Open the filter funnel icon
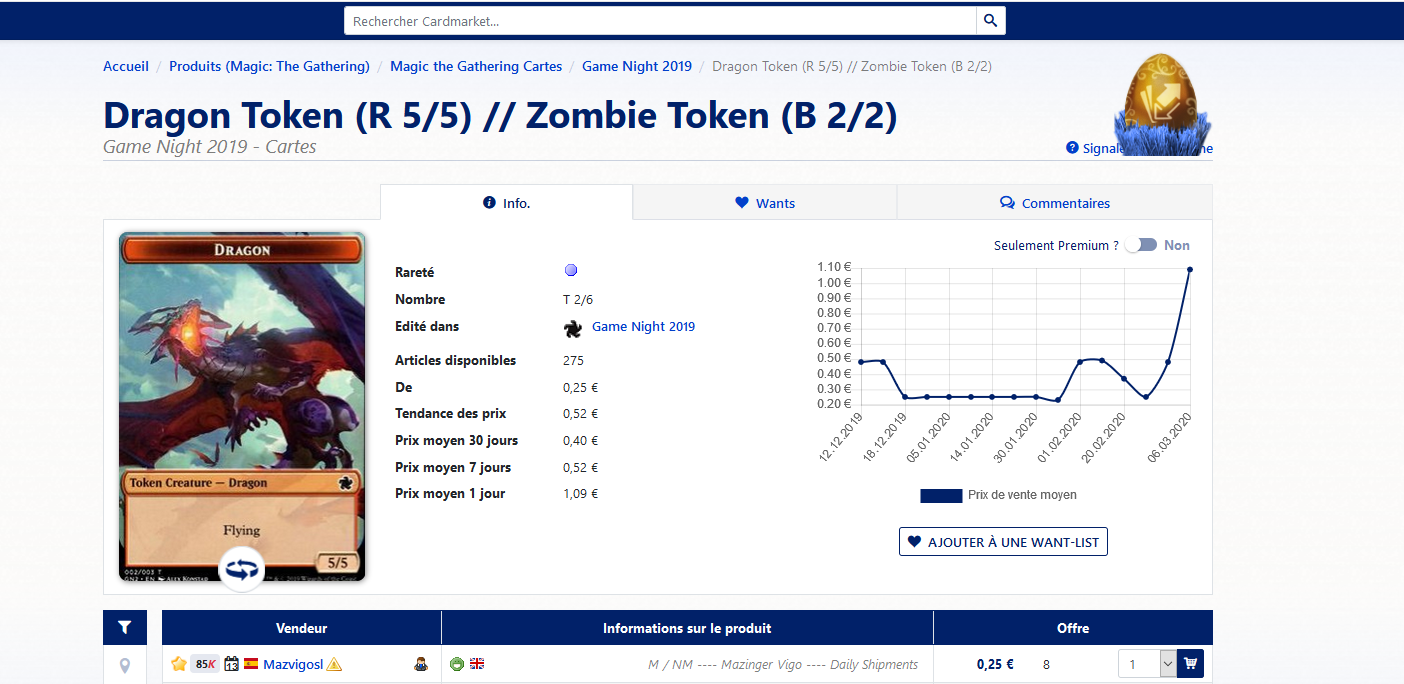The width and height of the screenshot is (1404, 684). point(124,627)
